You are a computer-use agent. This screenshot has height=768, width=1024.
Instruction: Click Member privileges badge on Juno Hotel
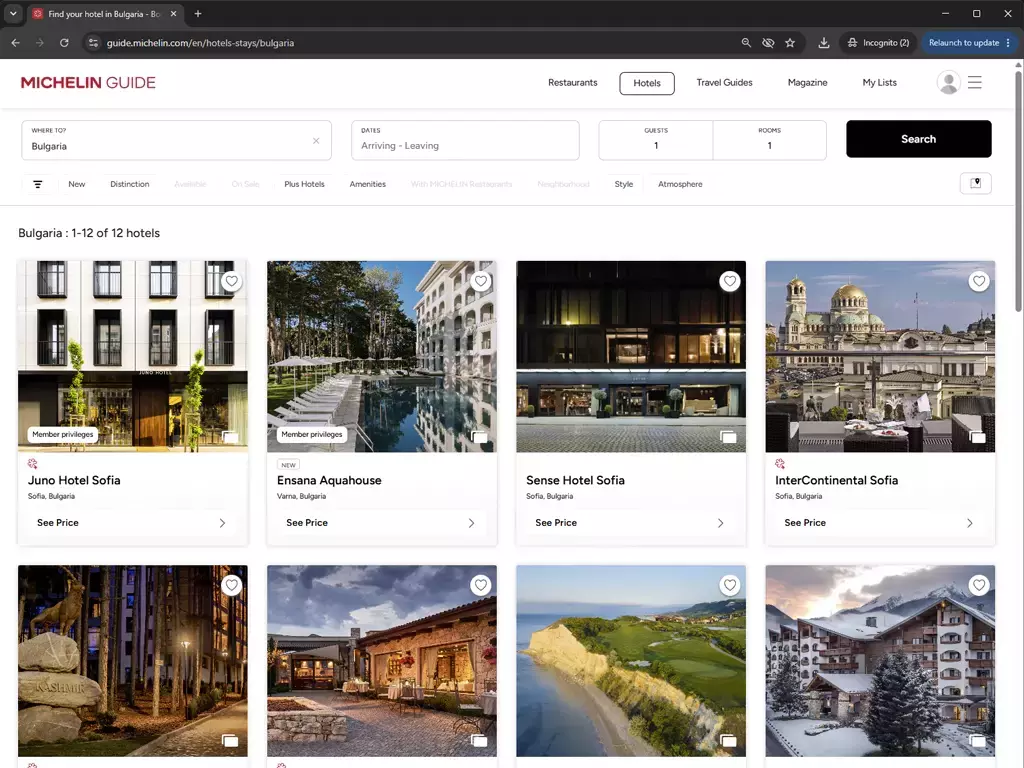(x=63, y=434)
